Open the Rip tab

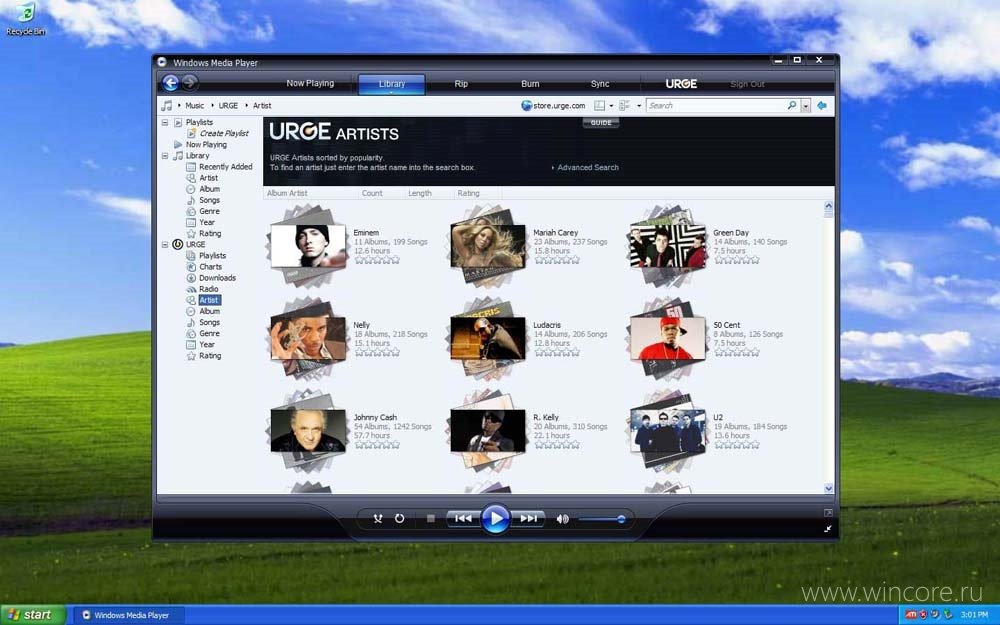tap(461, 84)
